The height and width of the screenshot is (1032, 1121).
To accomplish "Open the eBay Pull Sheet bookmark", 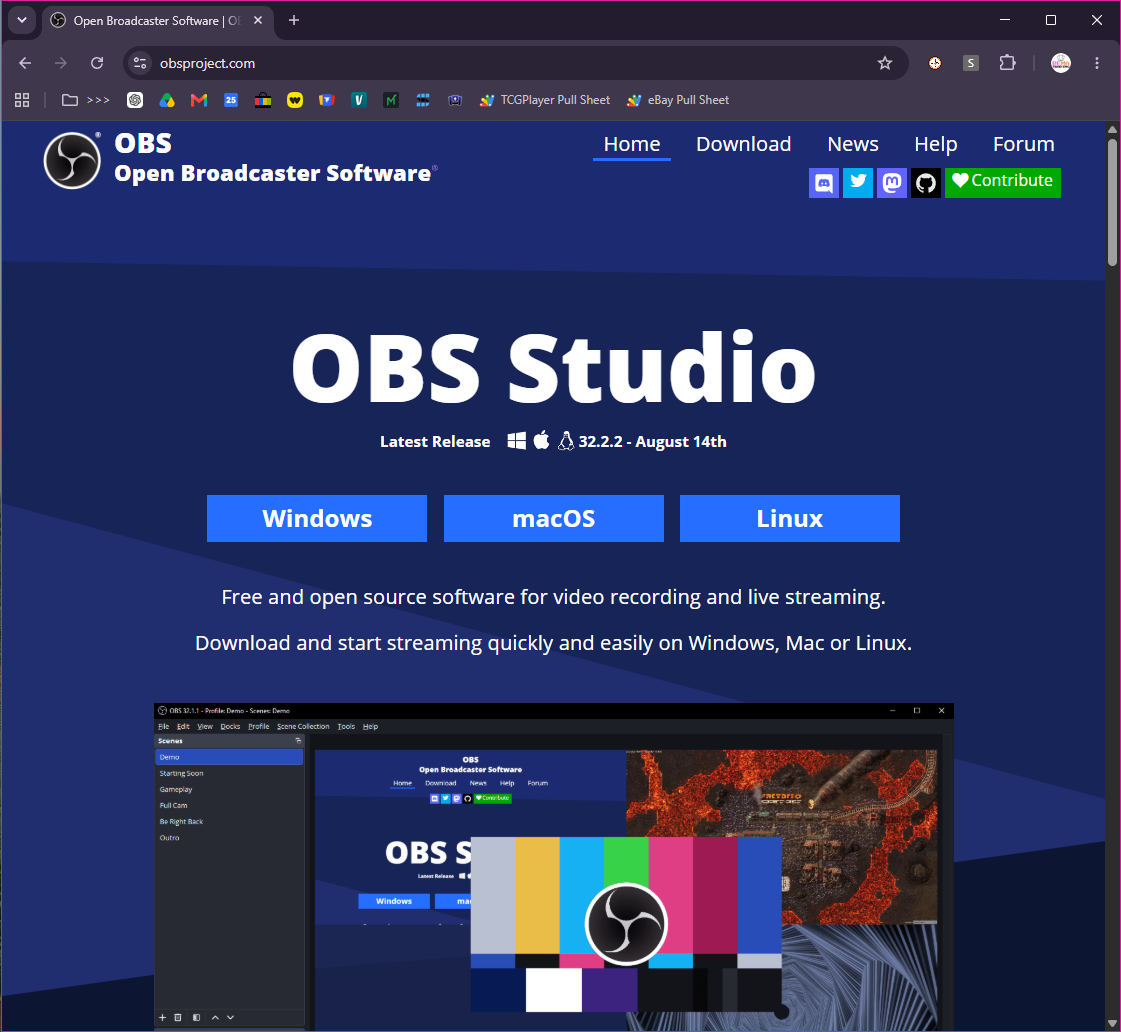I will coord(677,100).
